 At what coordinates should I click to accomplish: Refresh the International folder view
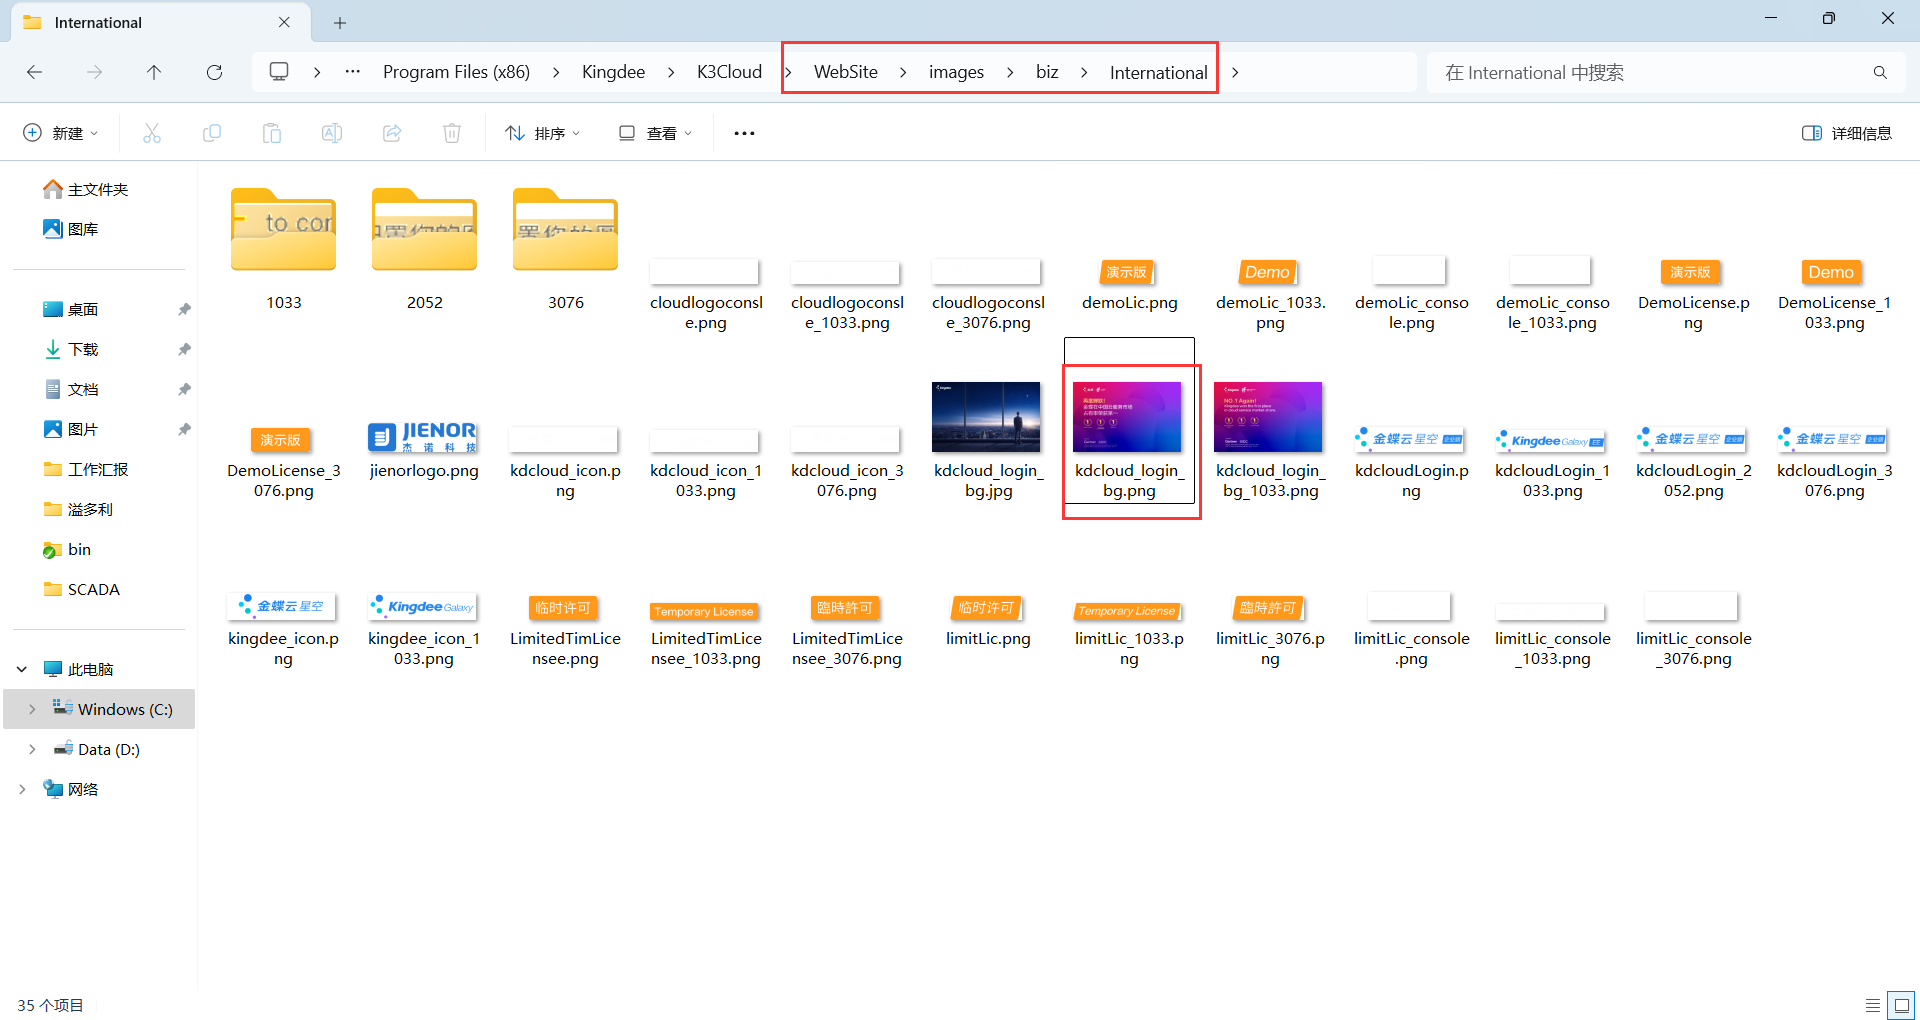pos(214,72)
